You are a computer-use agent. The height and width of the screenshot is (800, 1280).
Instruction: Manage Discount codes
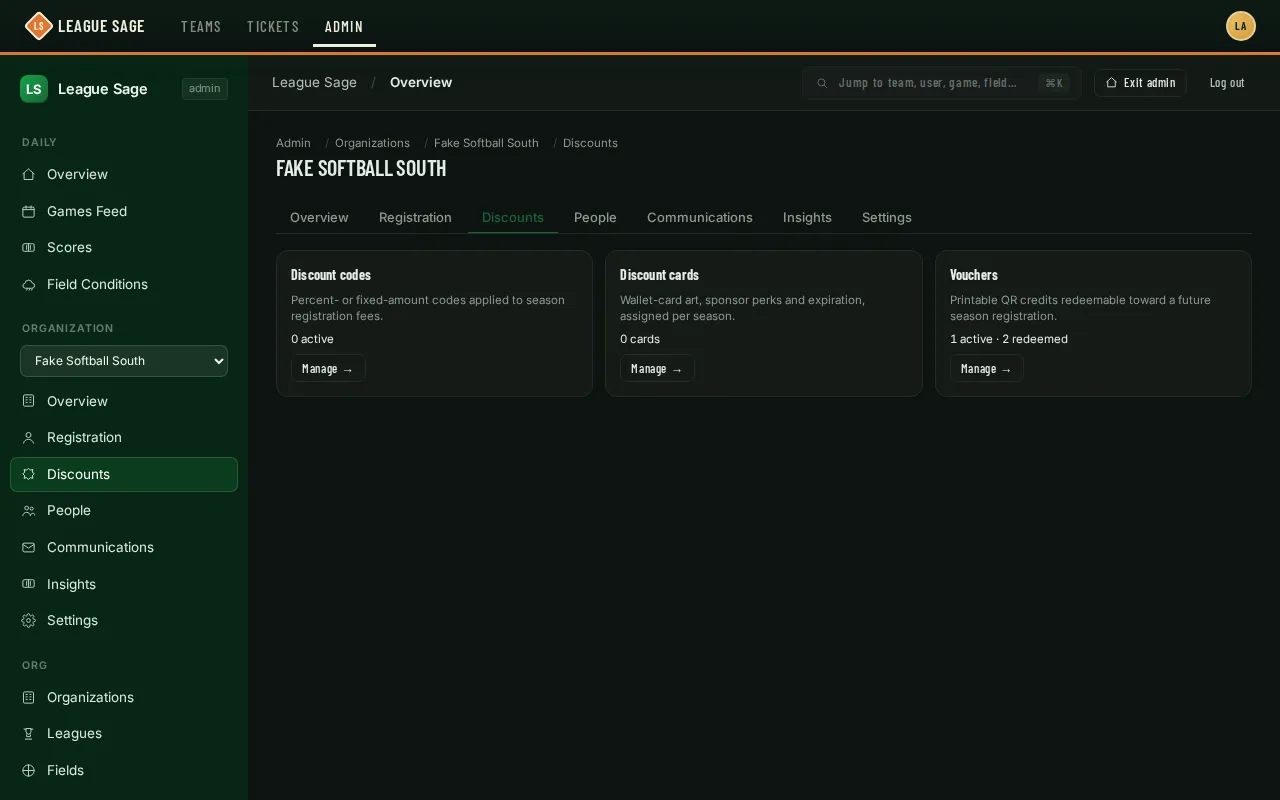328,369
